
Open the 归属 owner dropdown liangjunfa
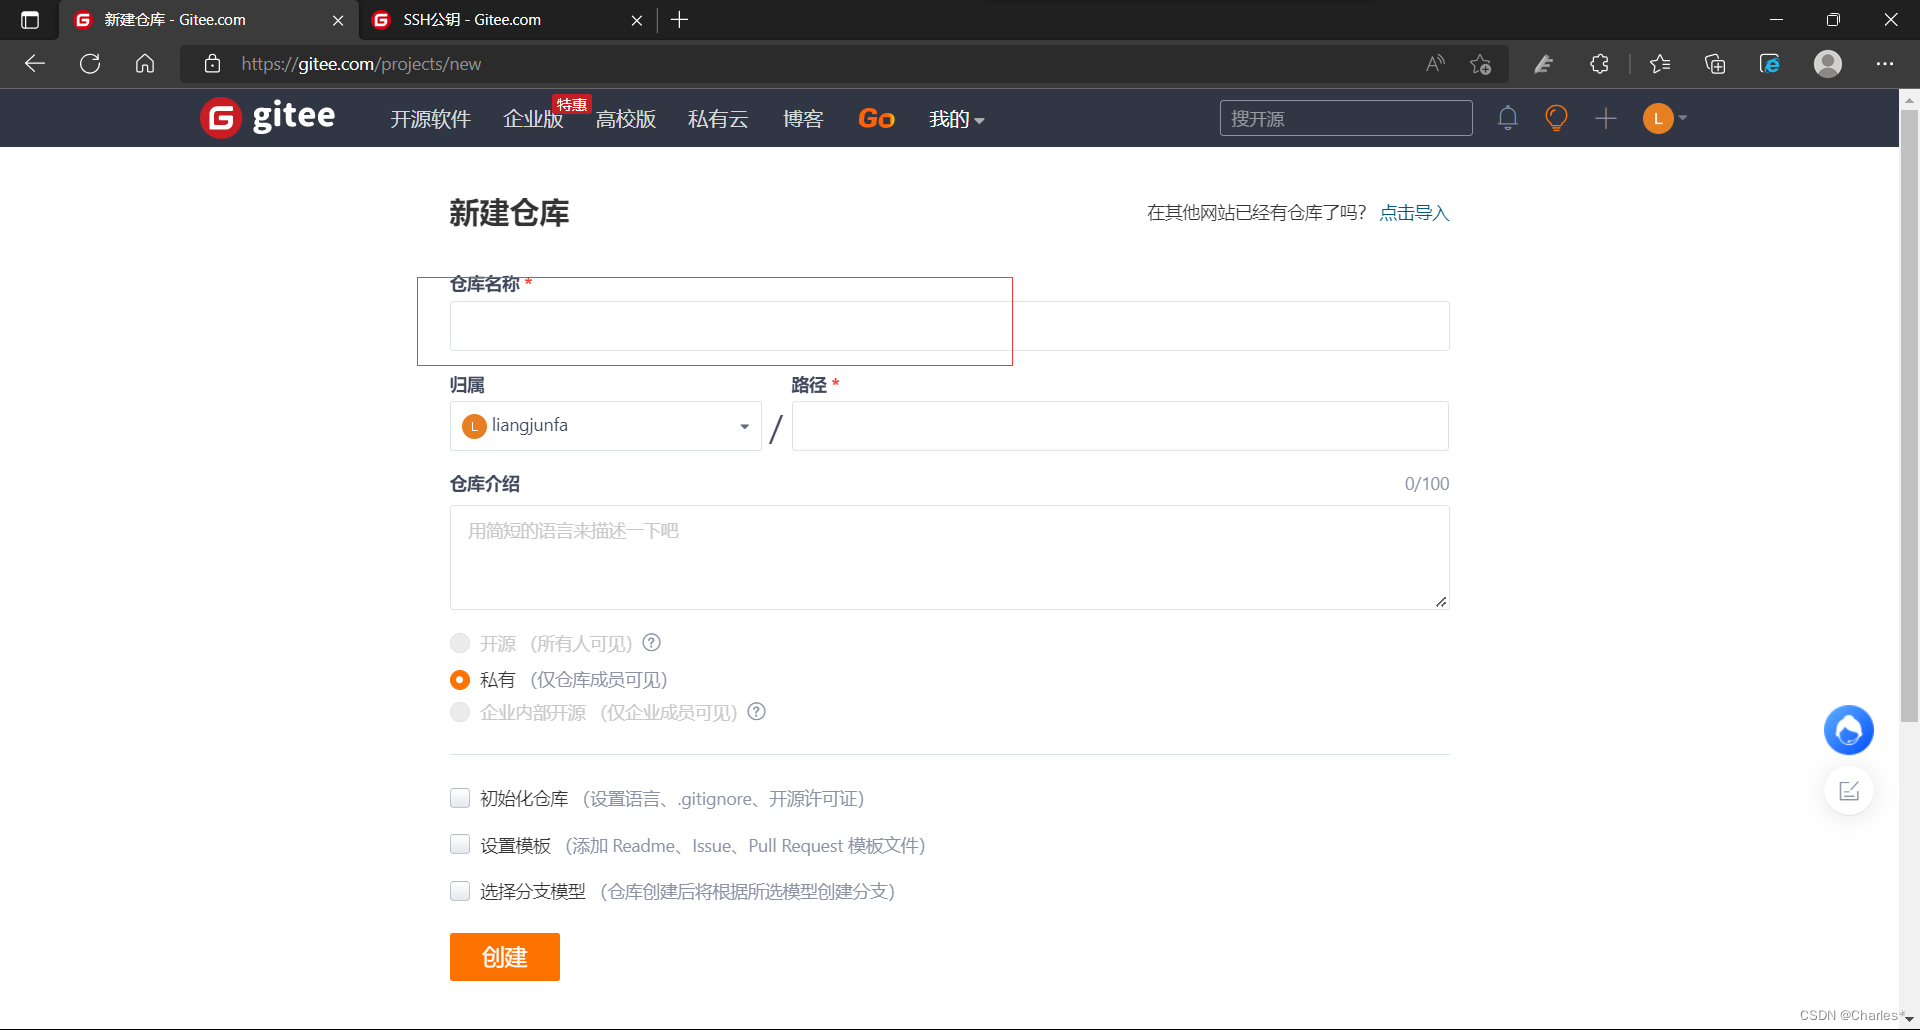point(605,426)
